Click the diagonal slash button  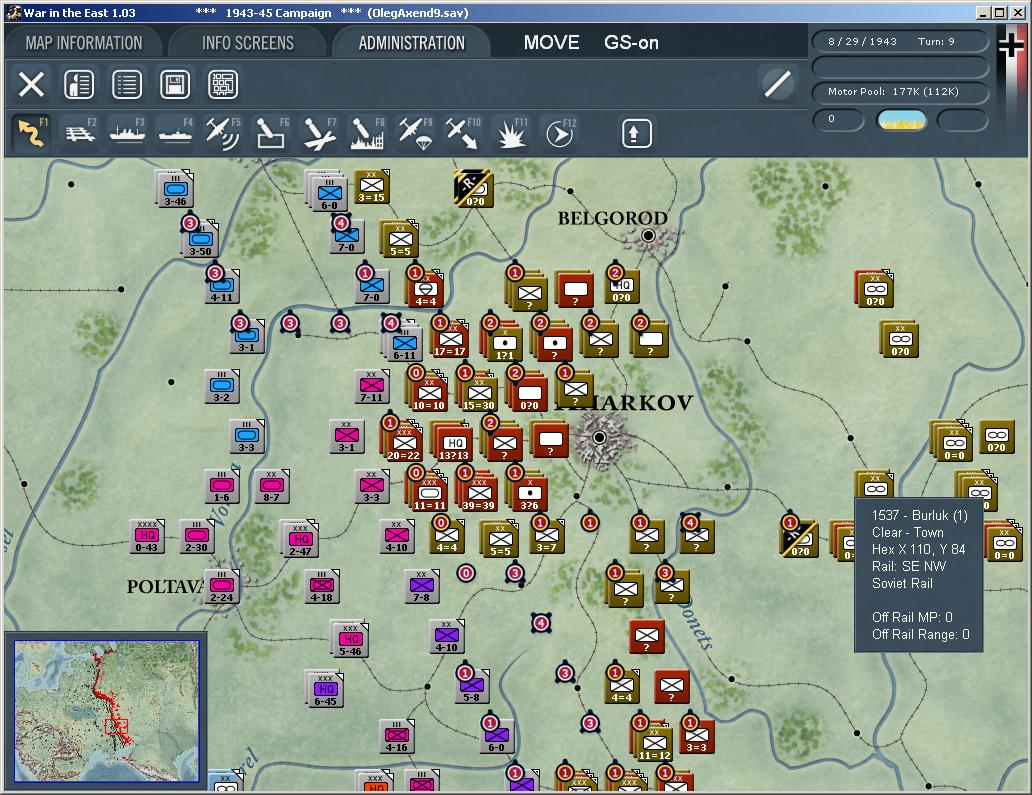[x=777, y=84]
